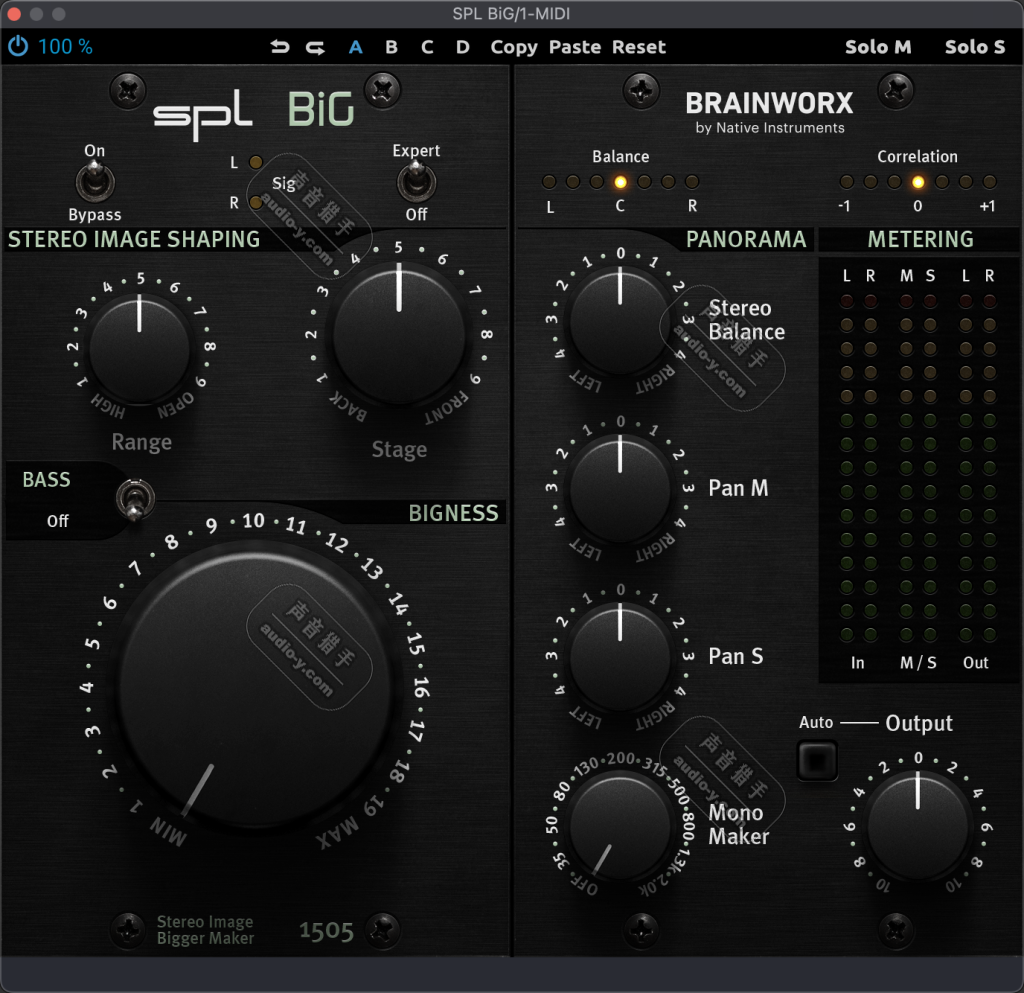Enable Solo M monitoring
Screen dimensions: 1024x993
pos(878,47)
